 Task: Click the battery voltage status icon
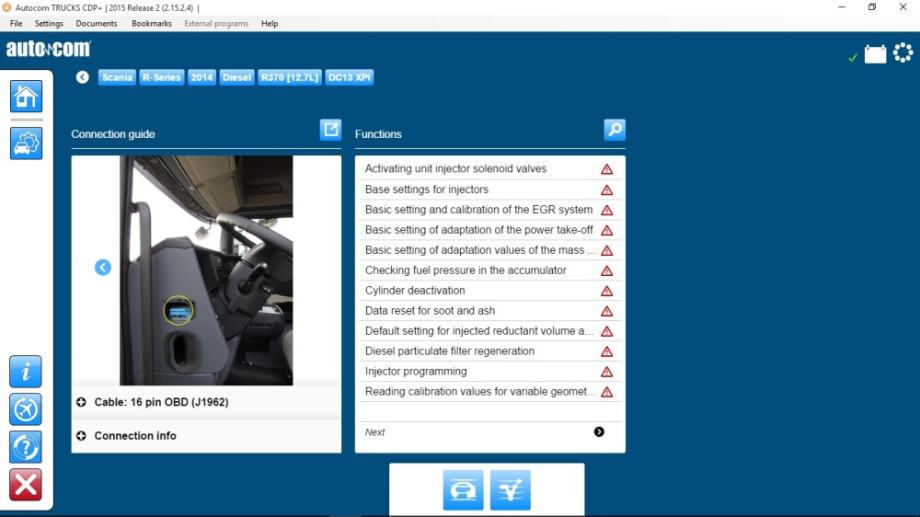point(875,55)
